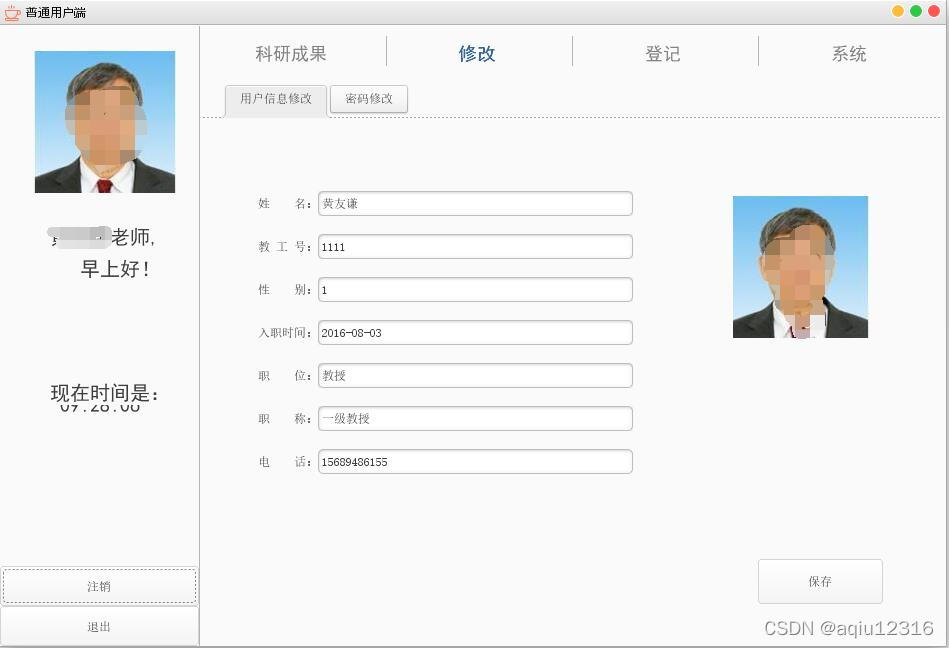Click the 电话 phone number field
The height and width of the screenshot is (648, 949).
[x=474, y=461]
